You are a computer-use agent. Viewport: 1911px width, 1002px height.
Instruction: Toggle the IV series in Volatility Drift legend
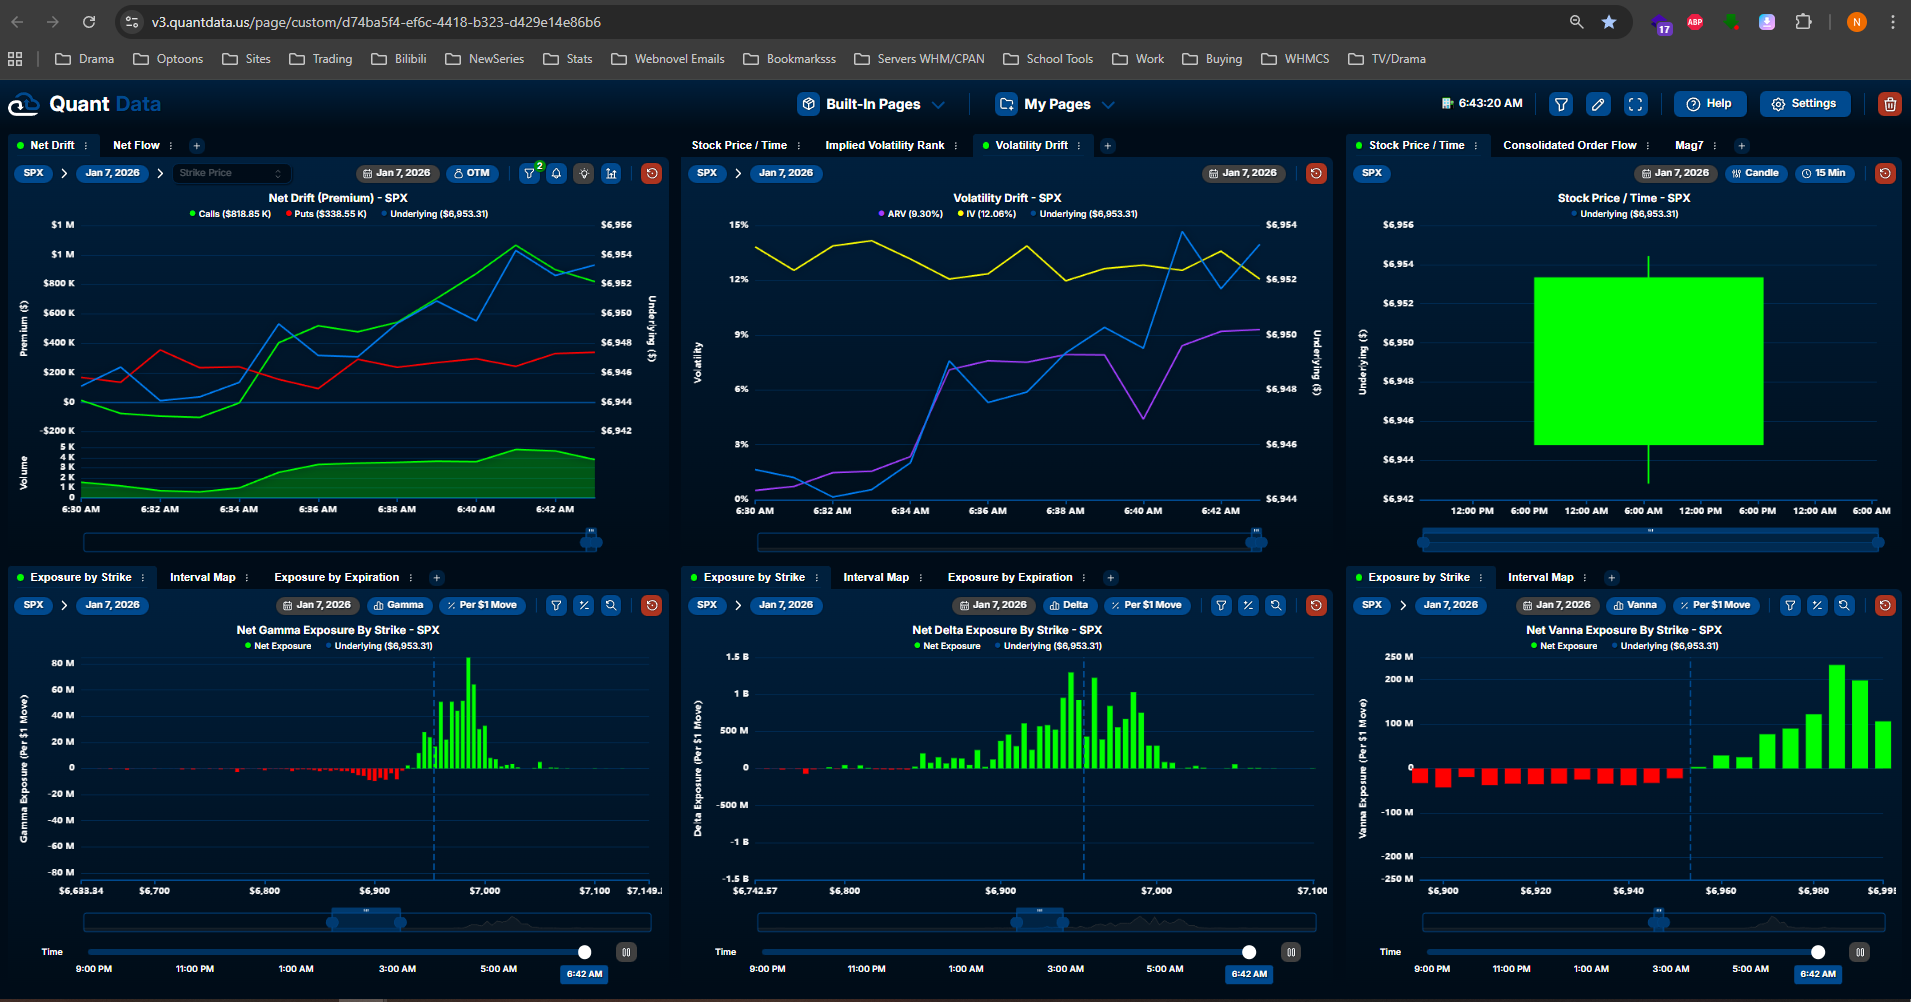[x=990, y=214]
